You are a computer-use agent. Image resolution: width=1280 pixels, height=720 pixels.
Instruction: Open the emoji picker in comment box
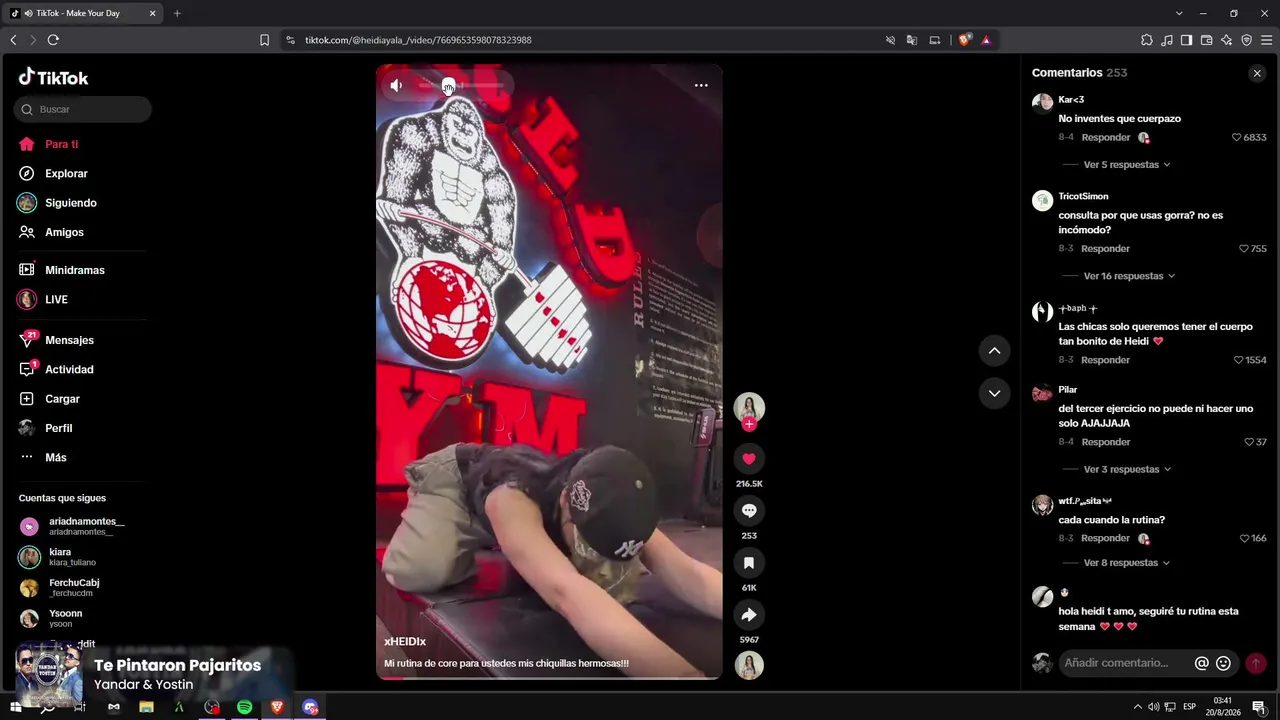1223,663
